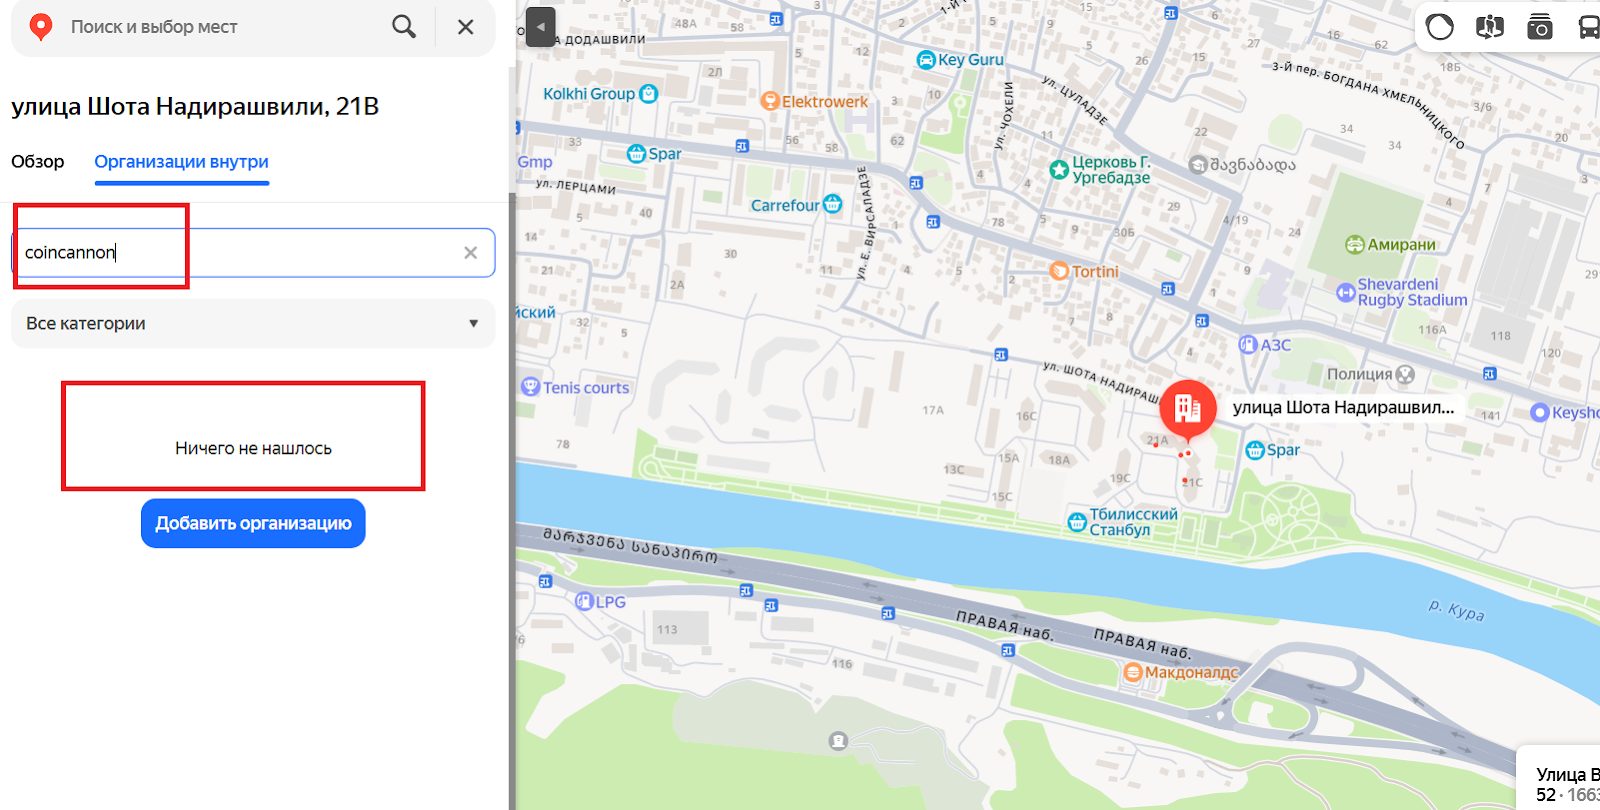Clear the coincannon search text

(x=470, y=253)
